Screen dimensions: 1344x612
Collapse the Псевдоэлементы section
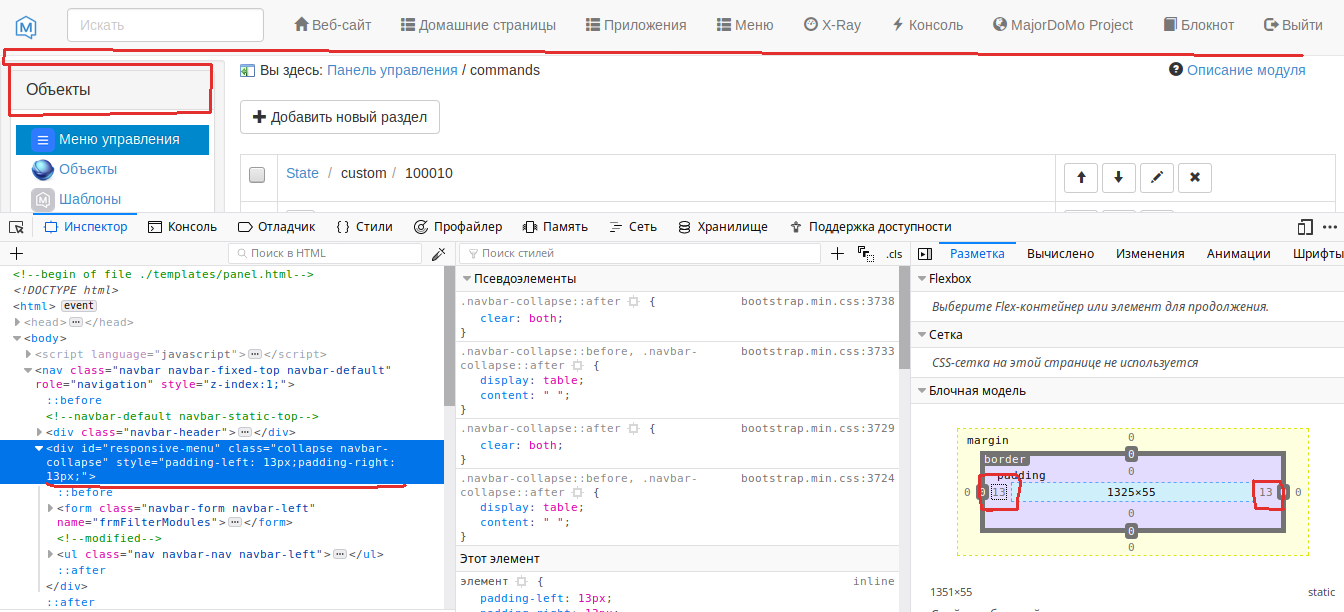click(466, 279)
